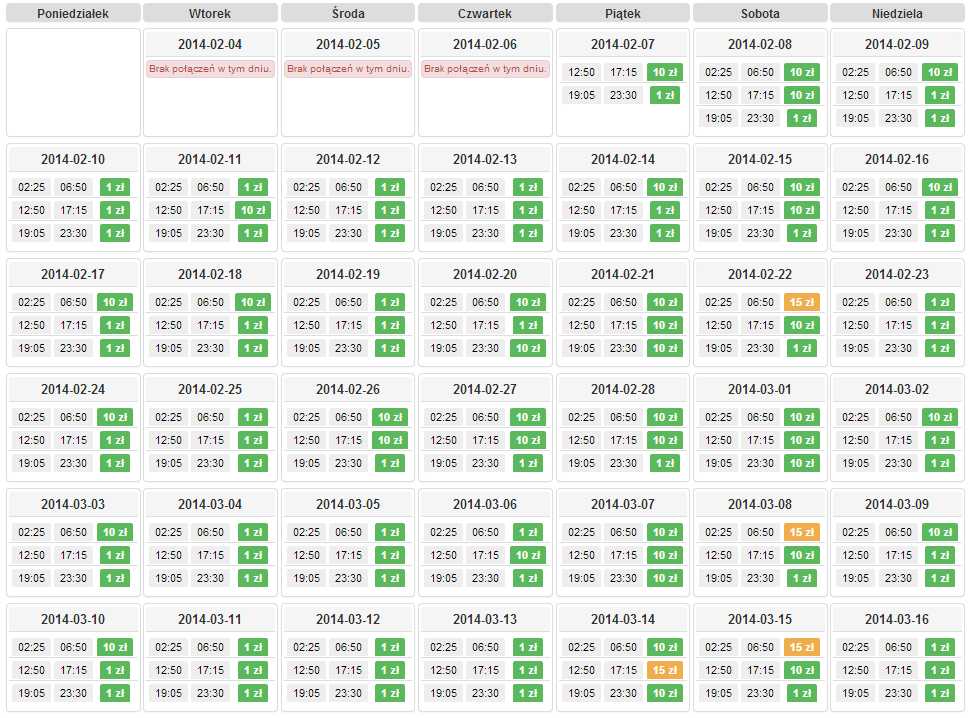Click price button for 02:25 on 2014-03-09

940,532
